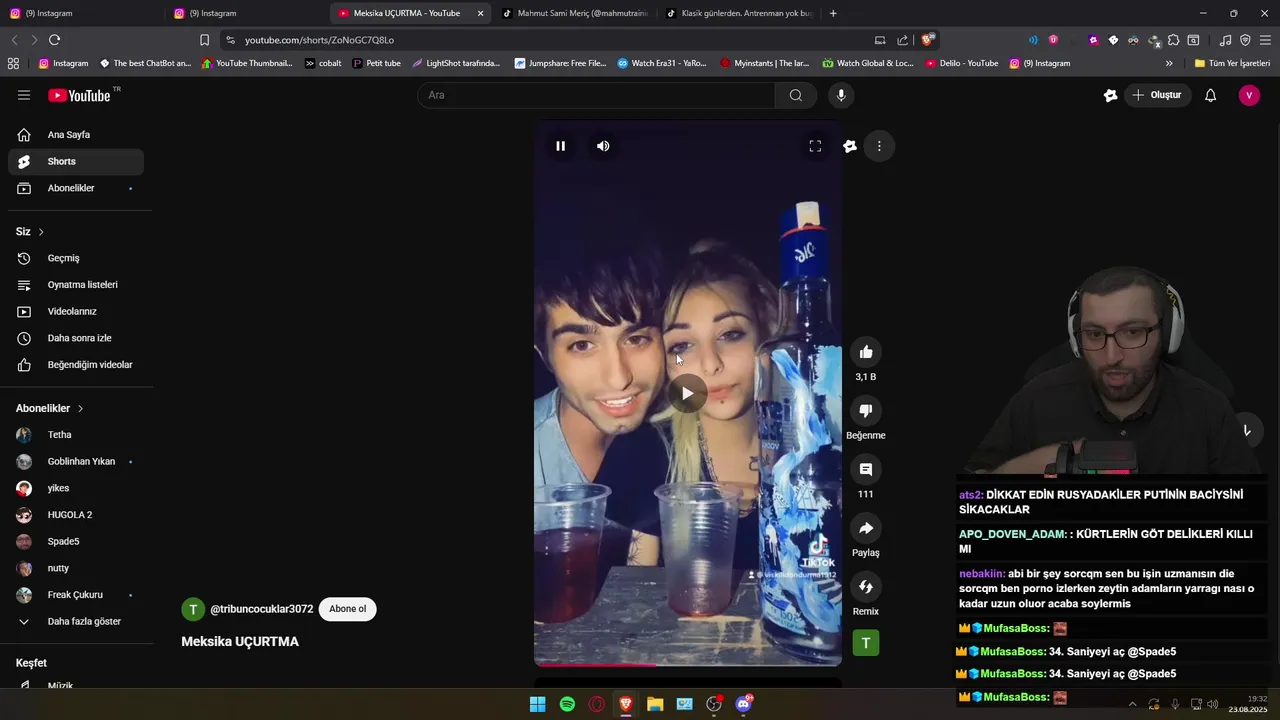Screen dimensions: 1280x720
Task: Open the Spade5 channel in sidebar
Action: (x=76, y=542)
